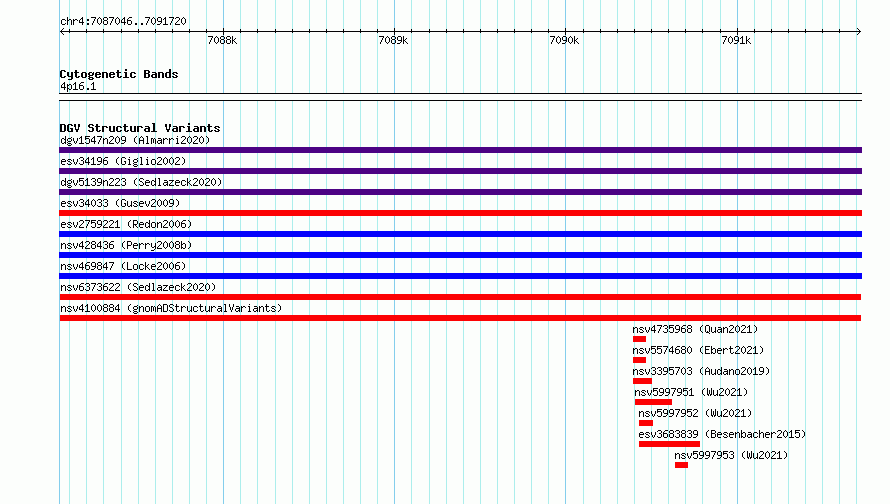Click the esv34196 (Giglio2002) label
The image size is (890, 504).
tap(123, 161)
